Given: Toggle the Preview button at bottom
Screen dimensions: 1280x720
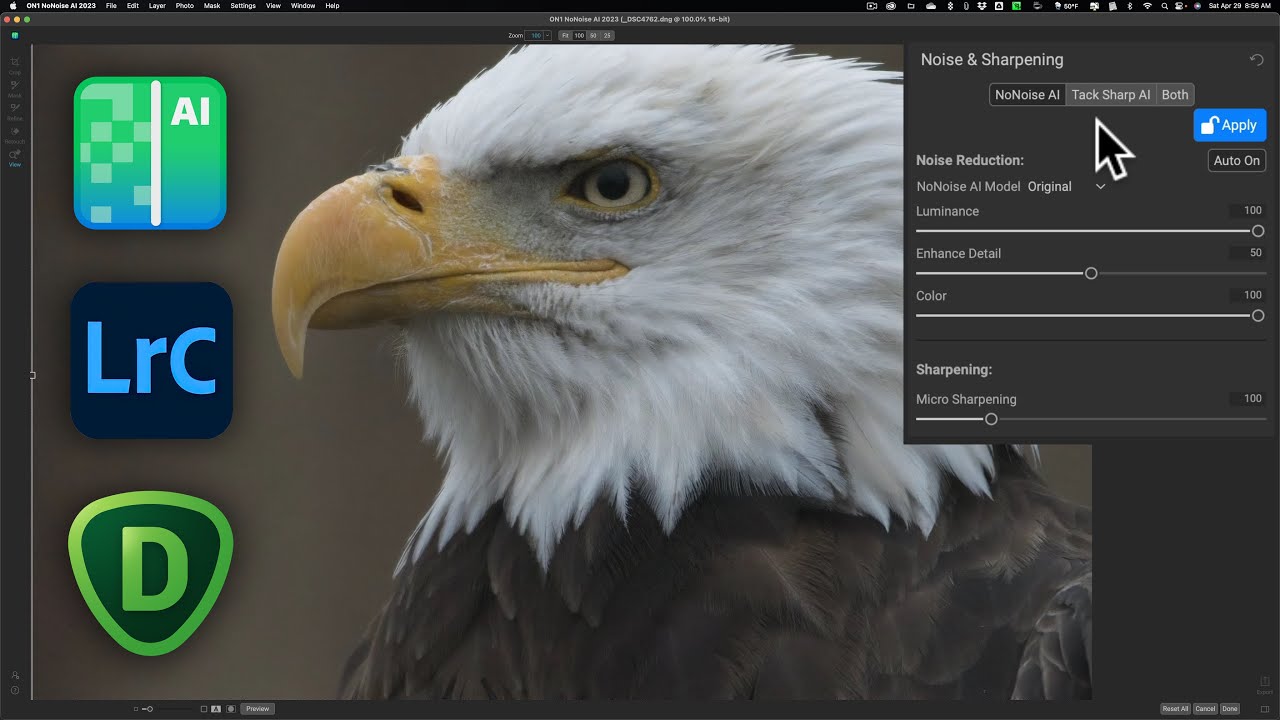Looking at the screenshot, I should tap(257, 709).
